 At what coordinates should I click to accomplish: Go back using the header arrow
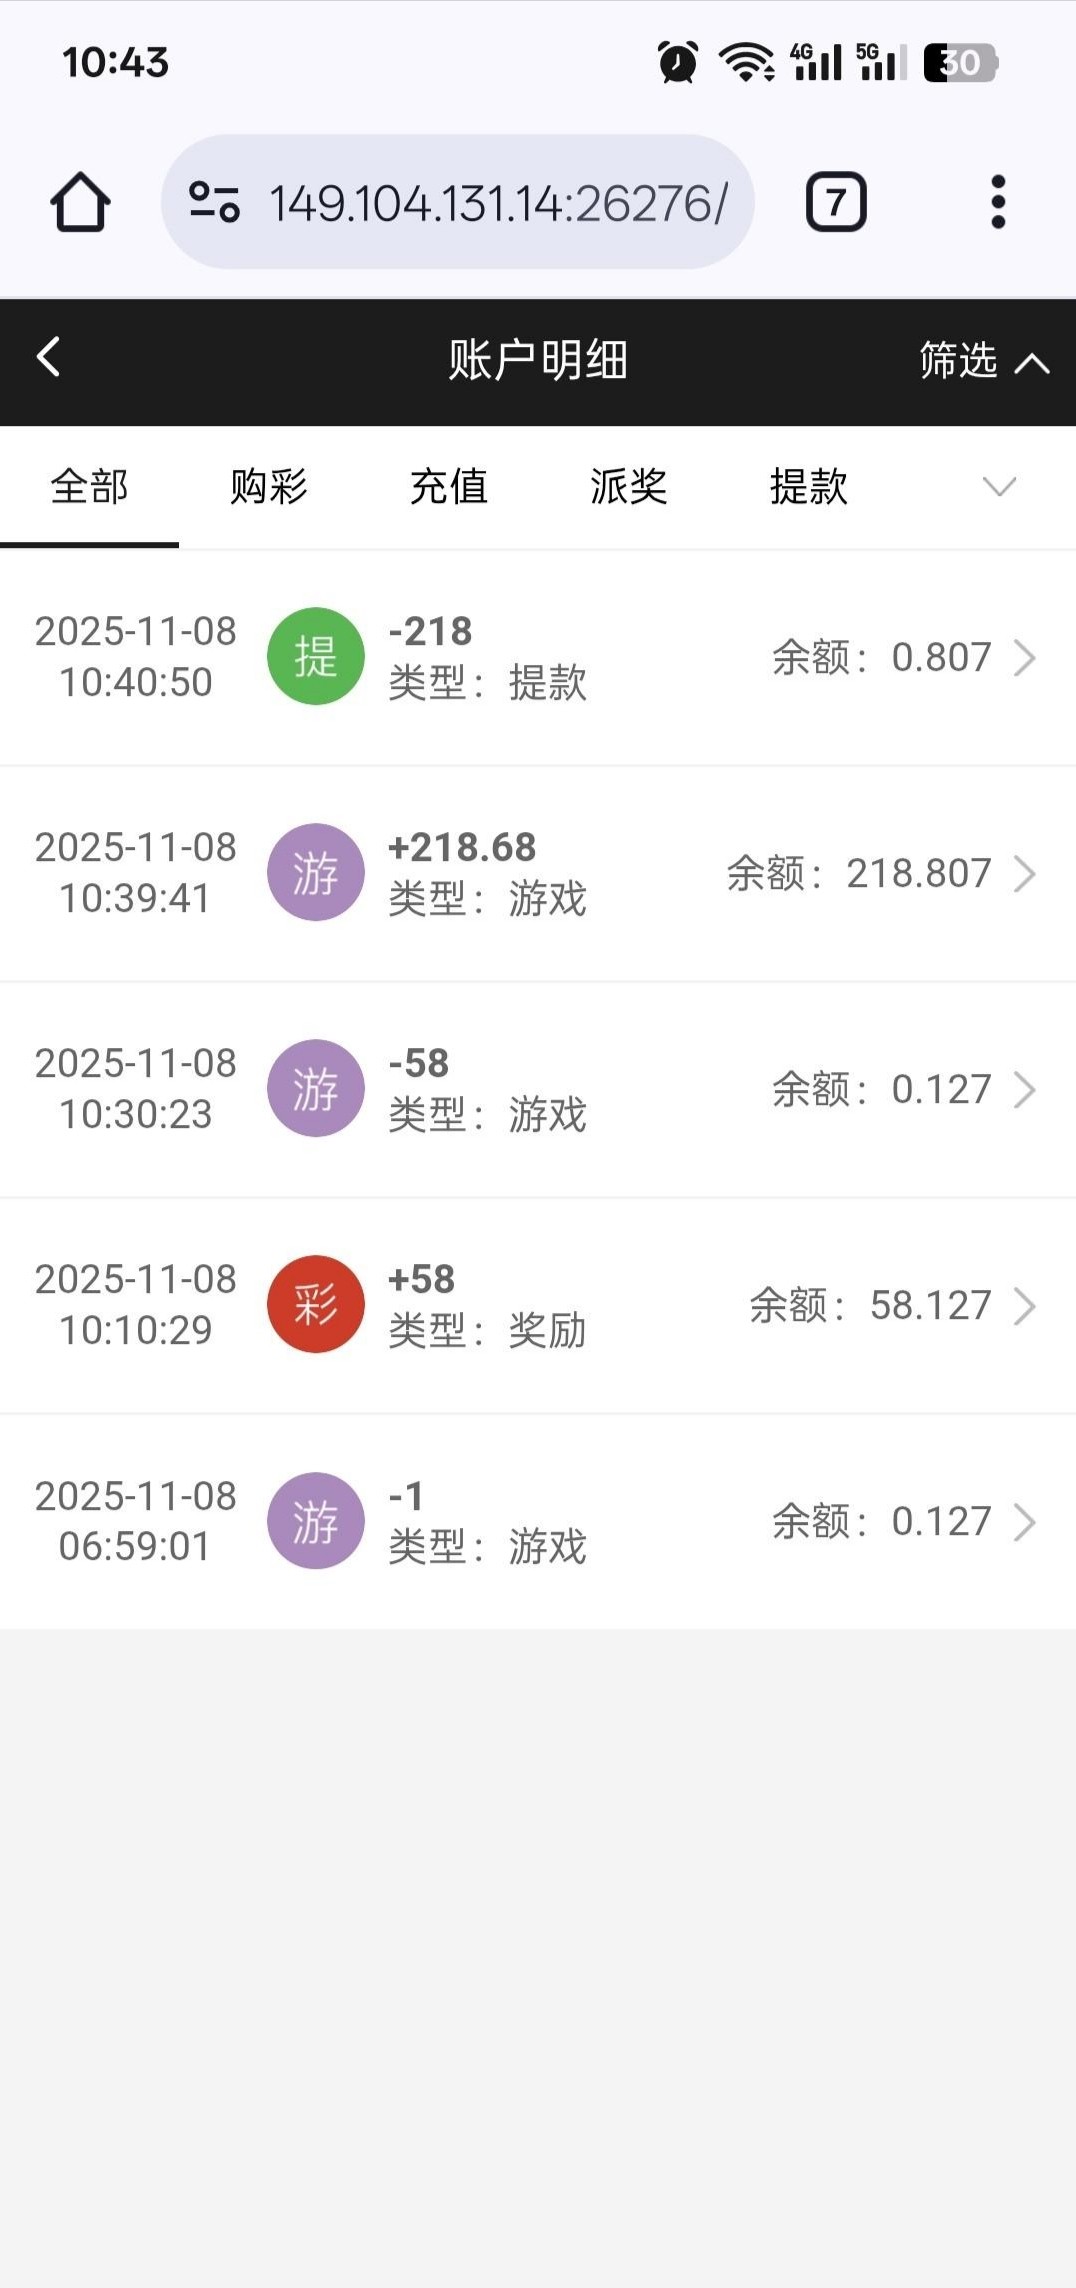(x=48, y=357)
